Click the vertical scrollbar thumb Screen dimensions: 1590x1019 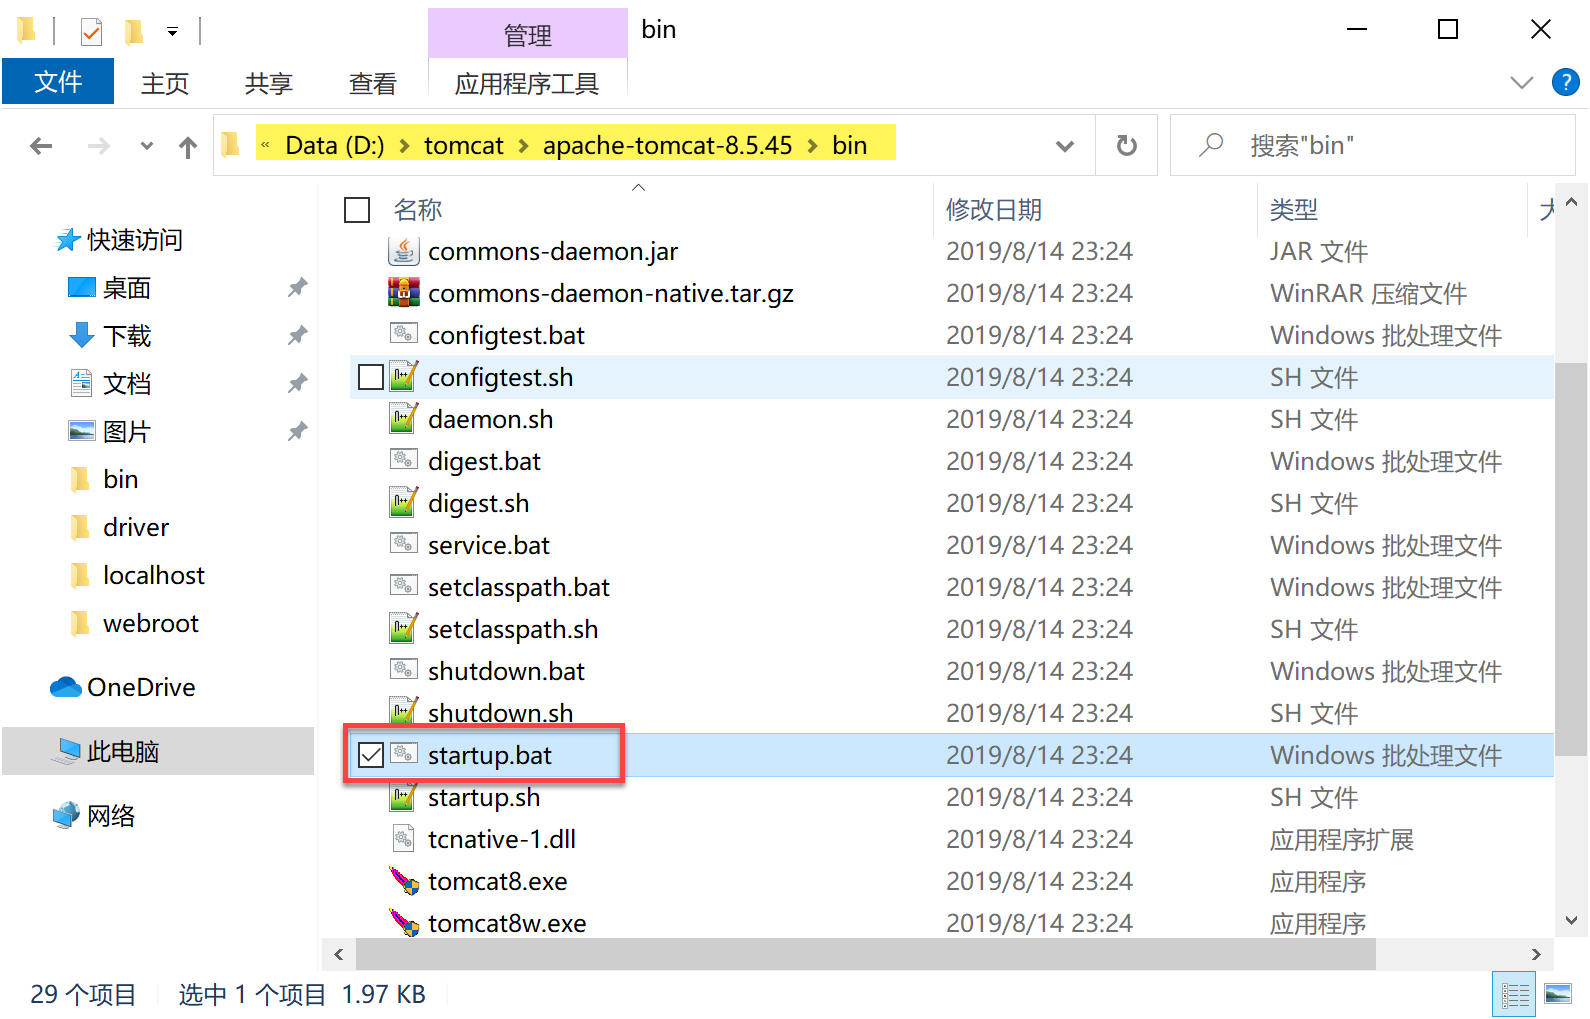(x=1570, y=558)
